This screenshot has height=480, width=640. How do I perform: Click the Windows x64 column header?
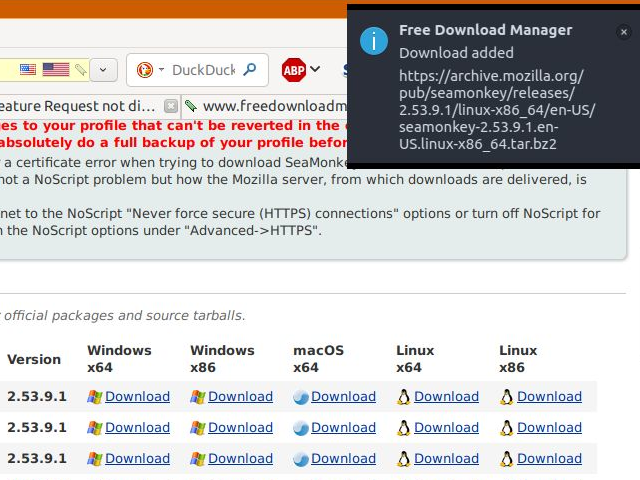(119, 359)
